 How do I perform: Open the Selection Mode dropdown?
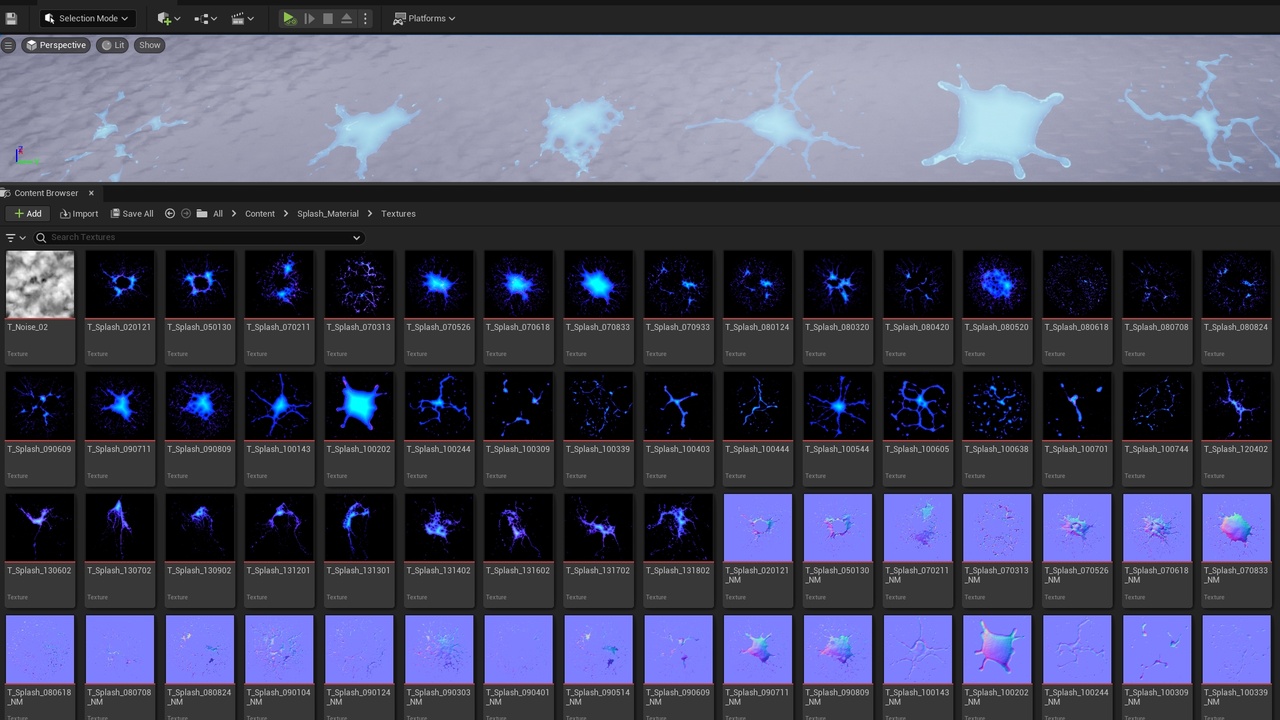pos(88,18)
